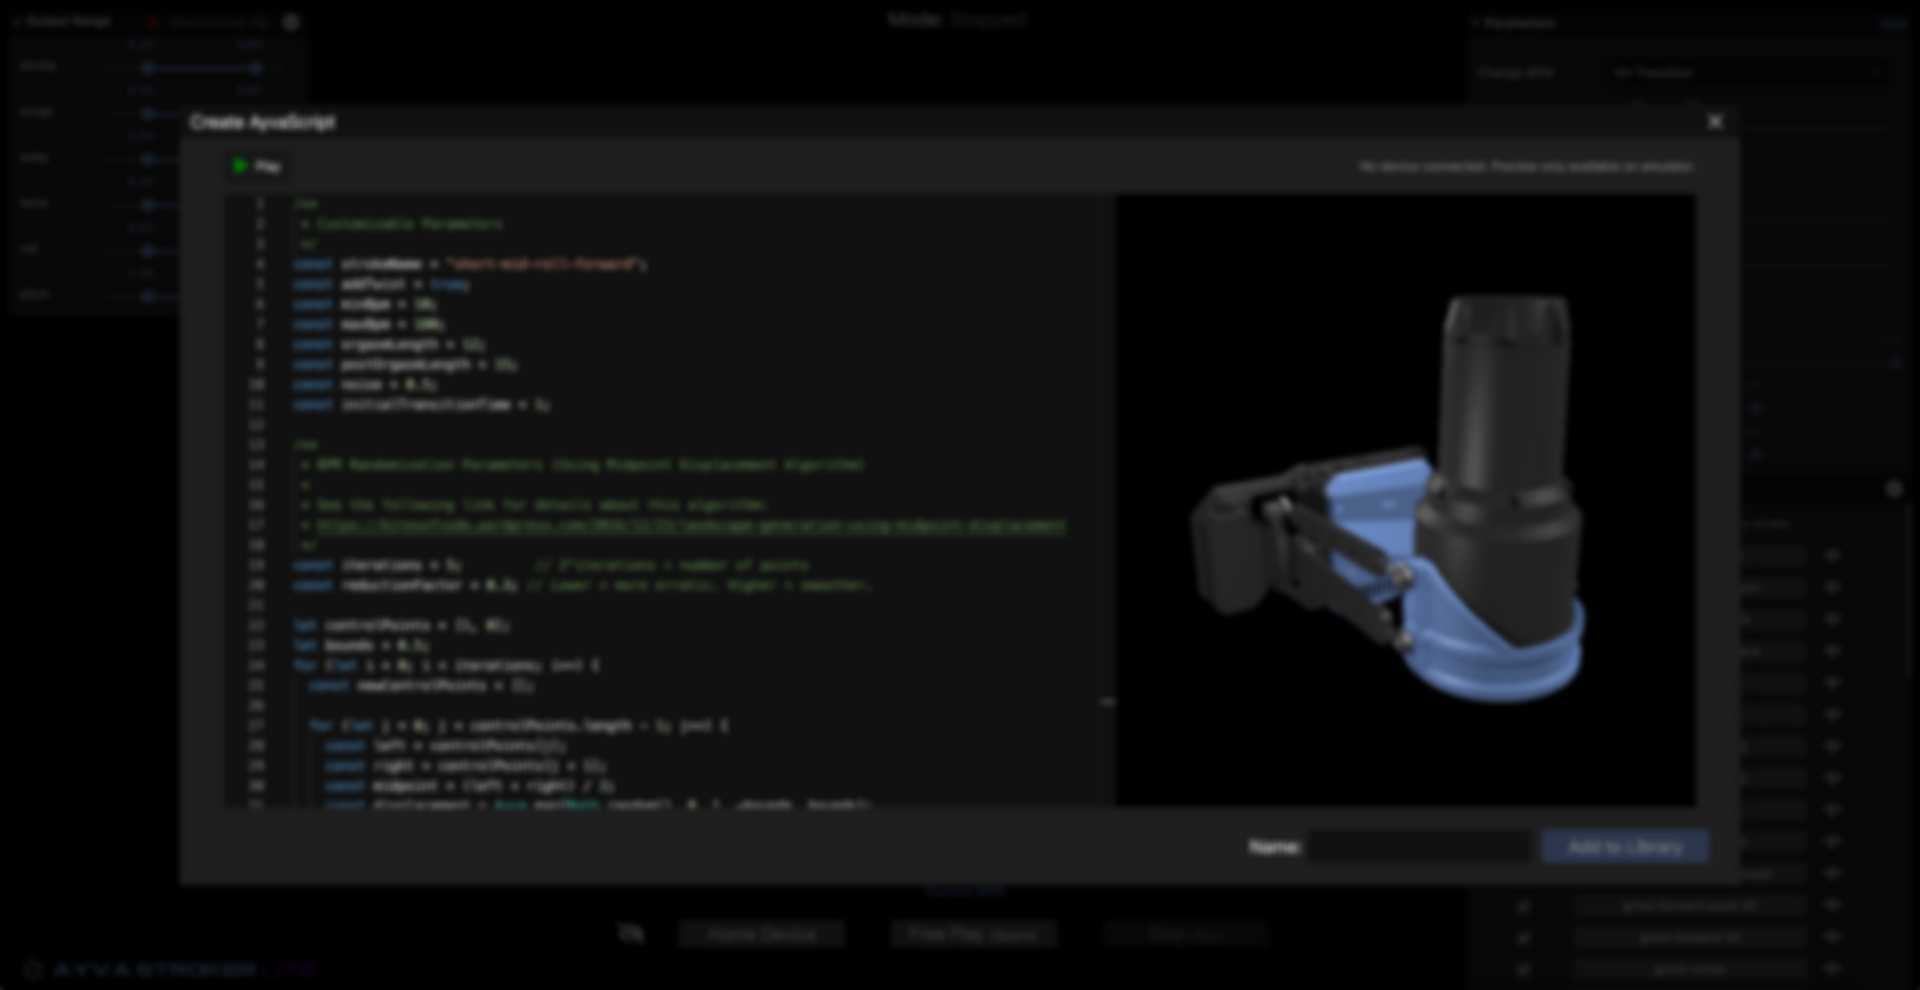Click the green Play icon

click(240, 166)
